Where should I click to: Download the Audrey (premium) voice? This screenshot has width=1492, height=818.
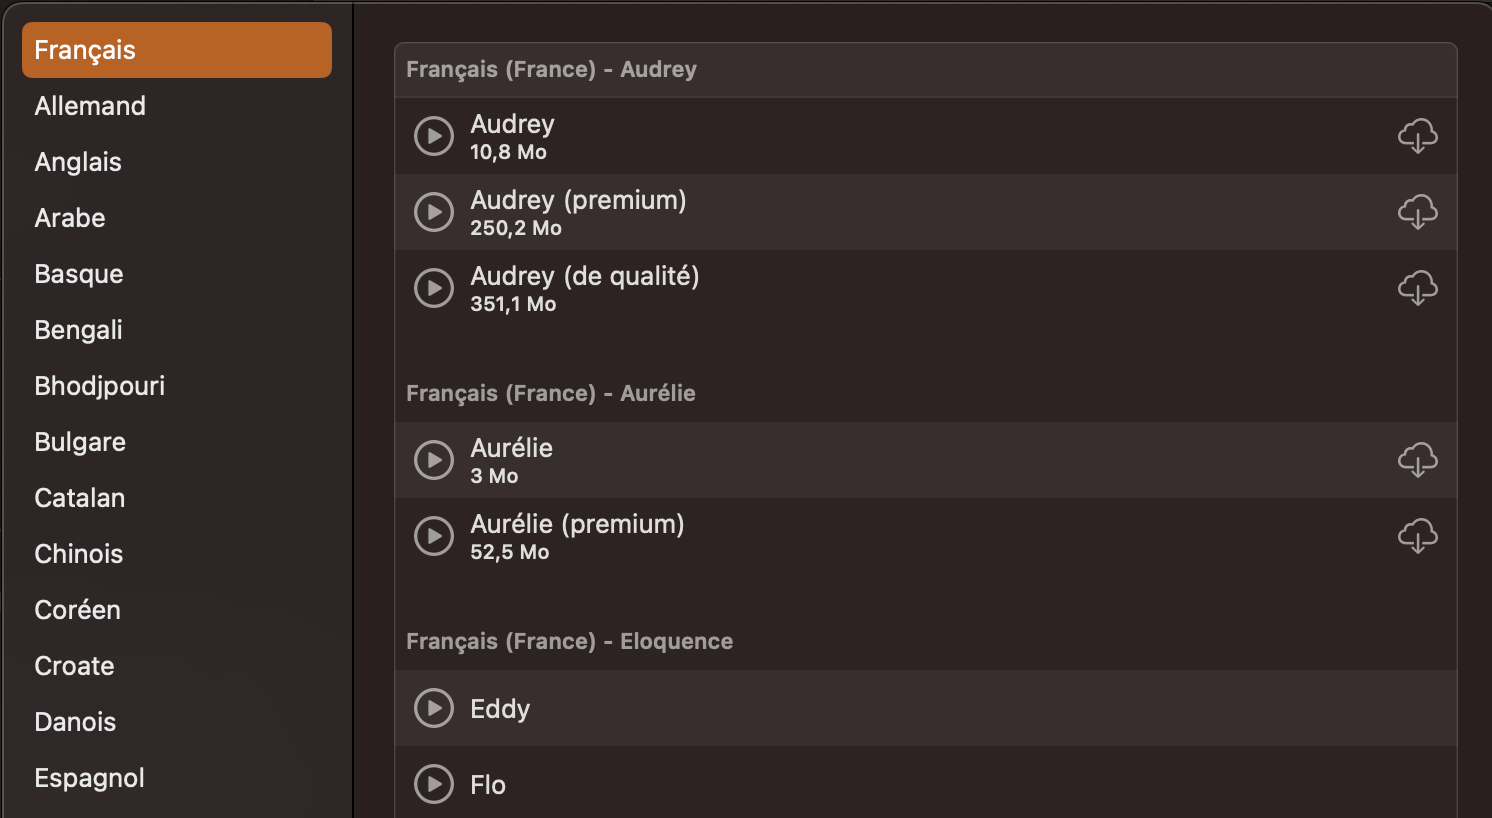pyautogui.click(x=1417, y=212)
